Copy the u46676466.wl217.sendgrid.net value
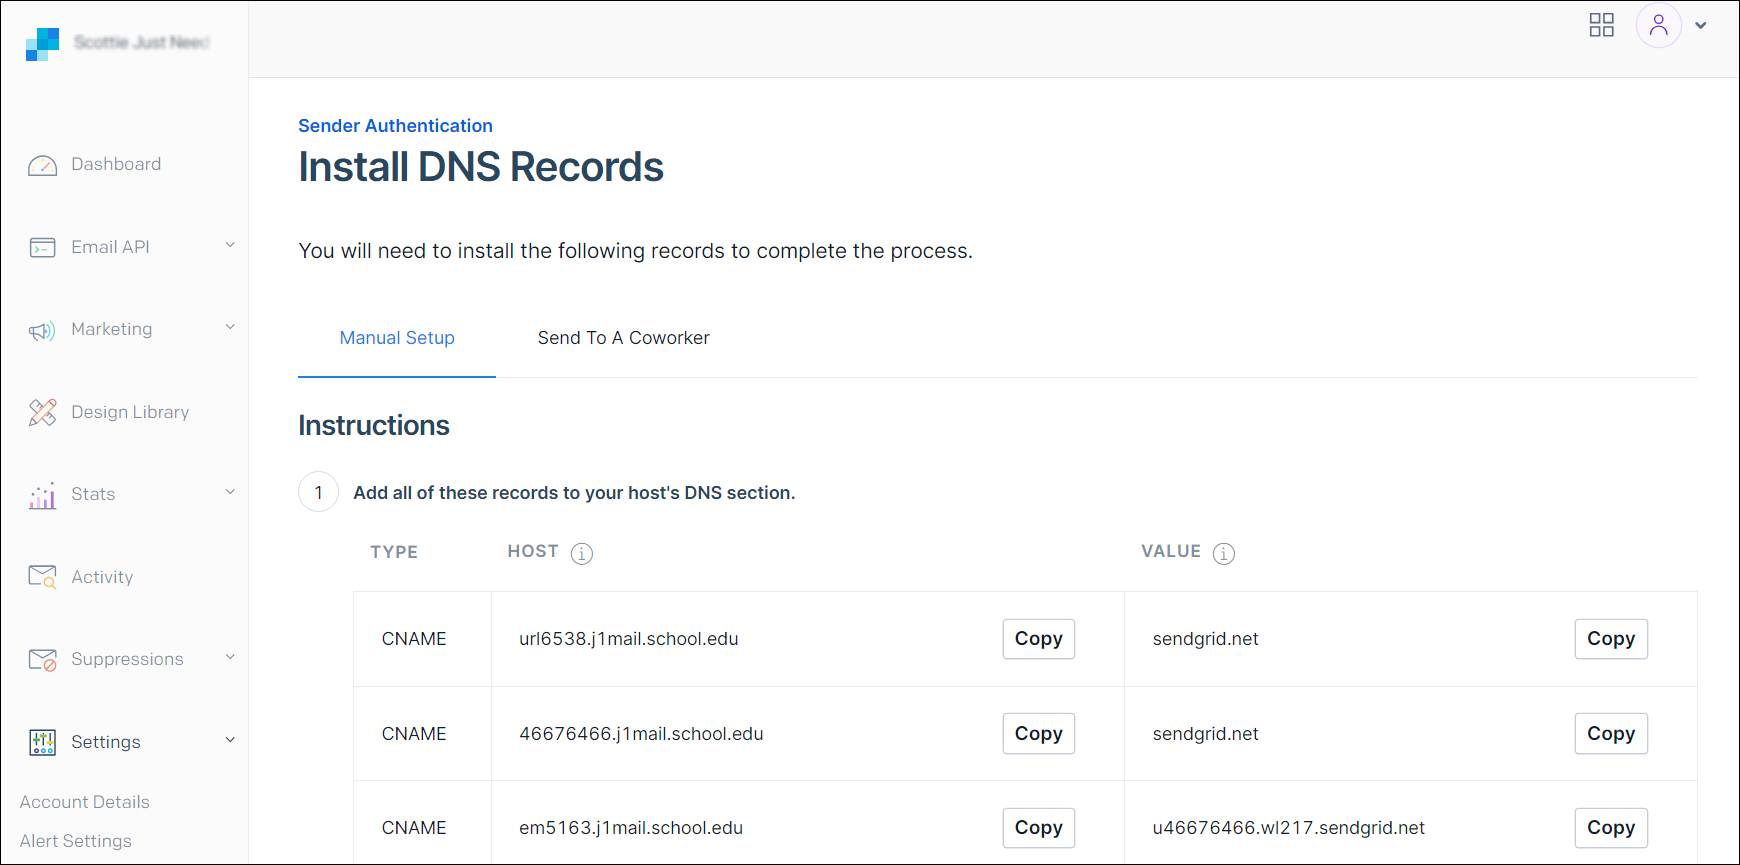 (1610, 828)
